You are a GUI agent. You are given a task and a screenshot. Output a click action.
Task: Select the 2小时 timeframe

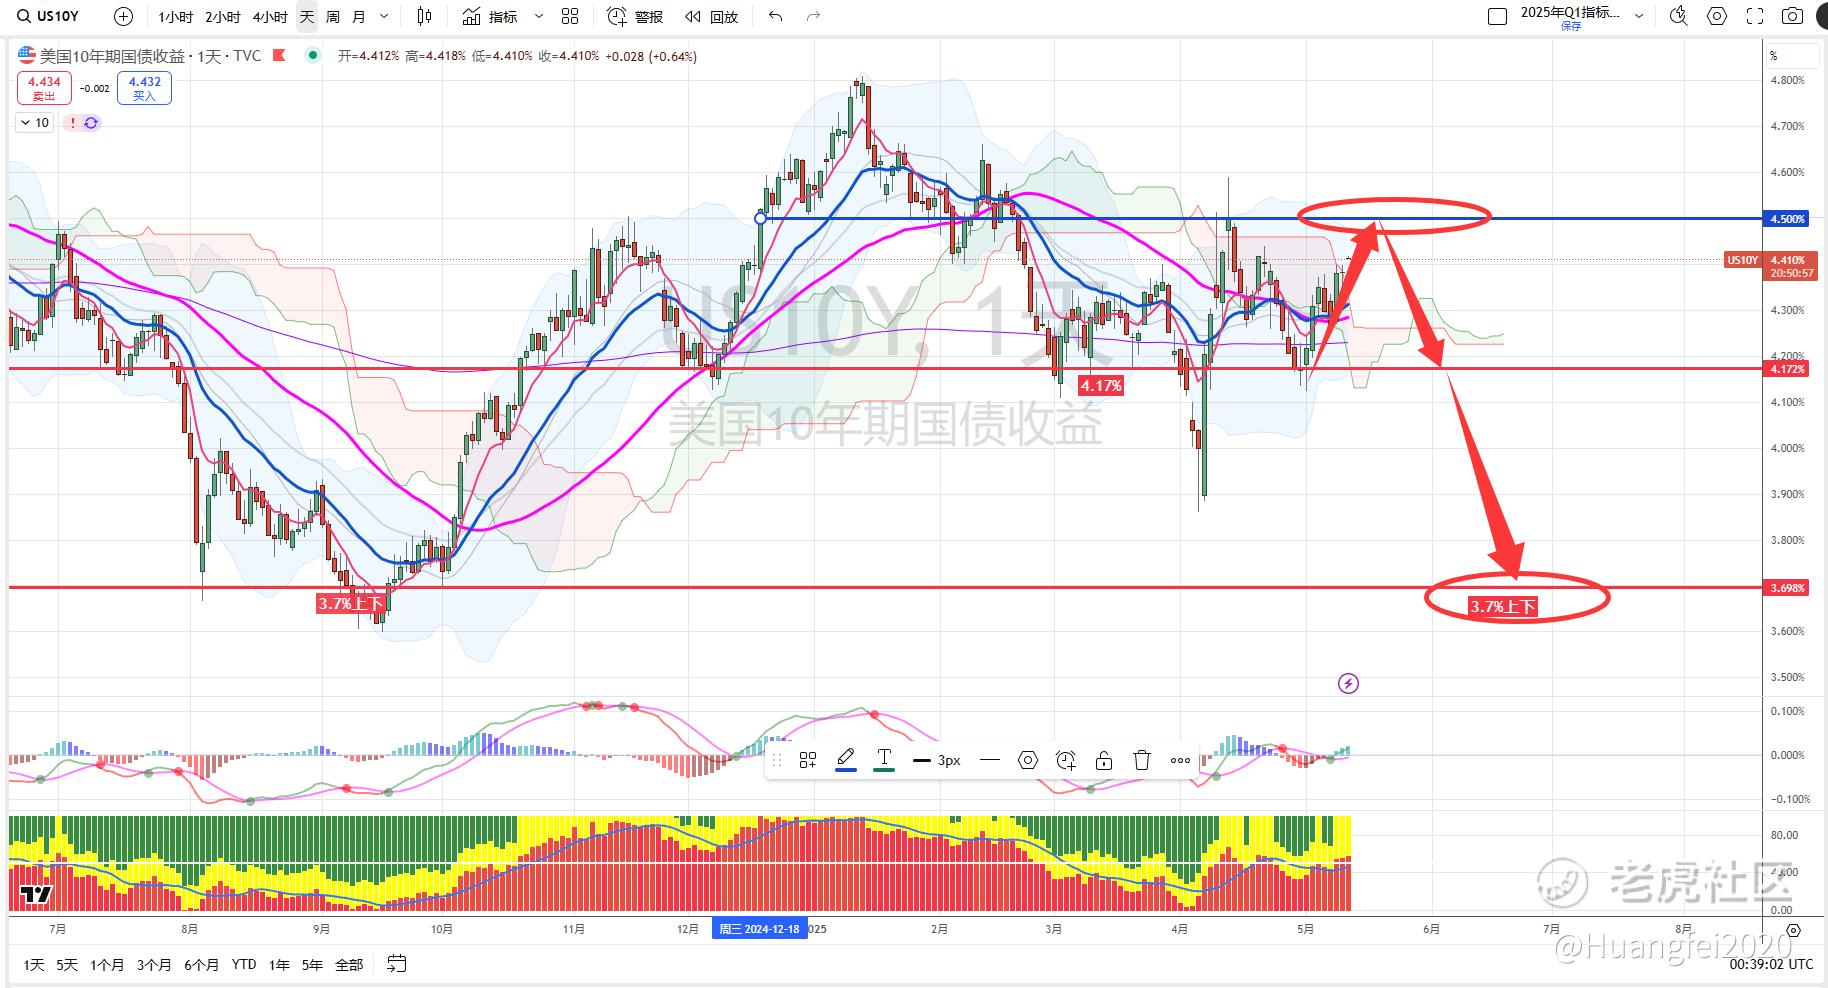point(222,16)
